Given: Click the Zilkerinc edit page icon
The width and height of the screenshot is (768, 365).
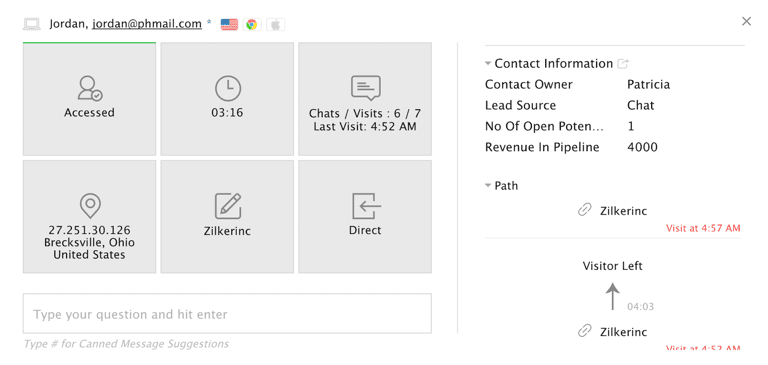Looking at the screenshot, I should [x=228, y=206].
